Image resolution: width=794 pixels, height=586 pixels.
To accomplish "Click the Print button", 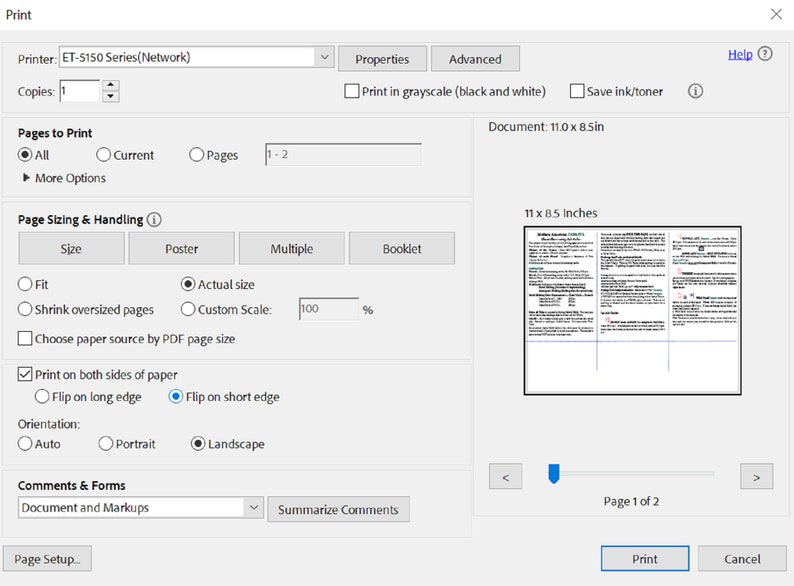I will pyautogui.click(x=645, y=559).
